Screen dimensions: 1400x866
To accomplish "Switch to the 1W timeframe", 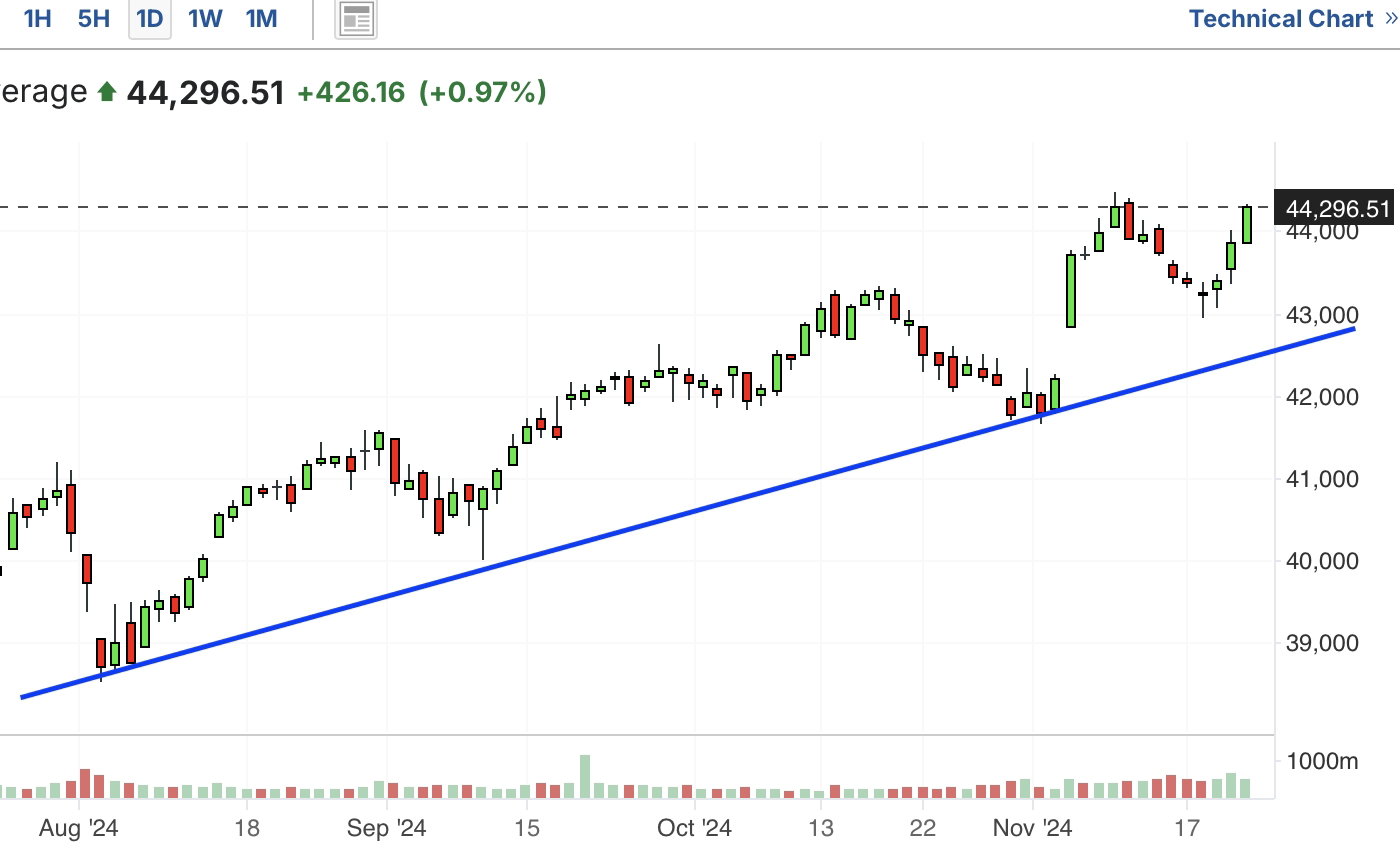I will point(206,19).
